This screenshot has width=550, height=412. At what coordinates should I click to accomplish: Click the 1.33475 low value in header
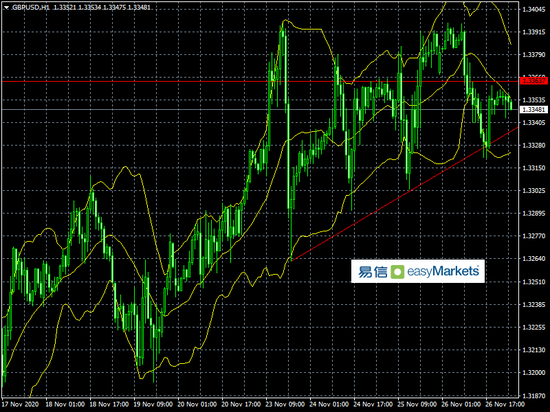[114, 7]
